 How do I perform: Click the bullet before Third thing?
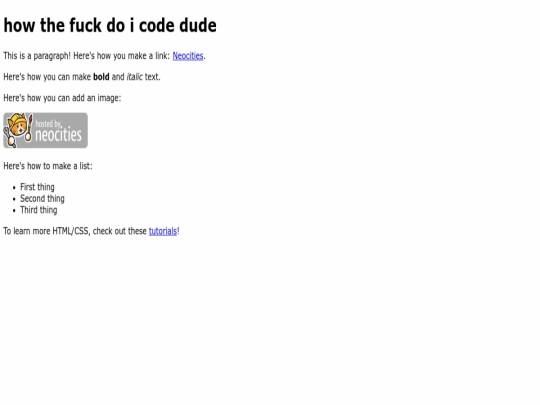(14, 211)
